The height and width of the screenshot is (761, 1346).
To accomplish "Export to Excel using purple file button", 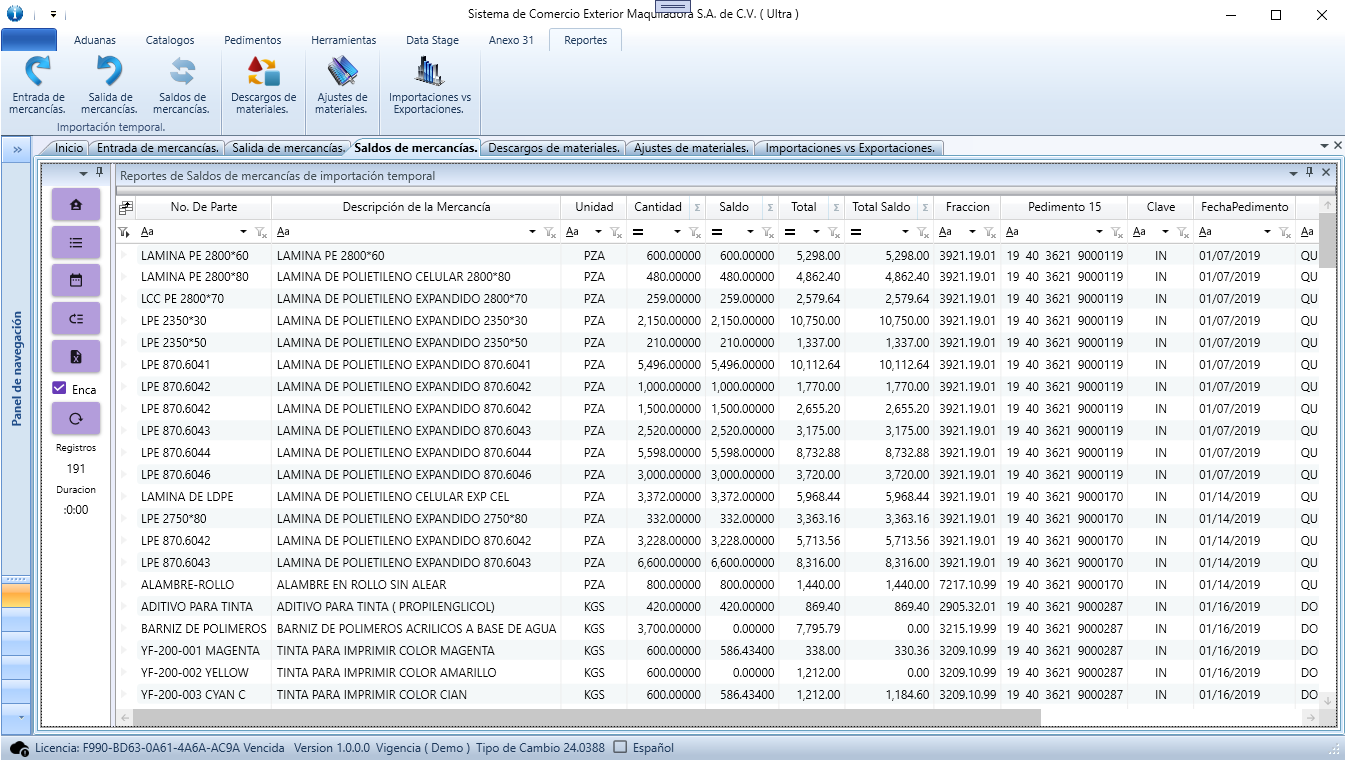I will 76,356.
